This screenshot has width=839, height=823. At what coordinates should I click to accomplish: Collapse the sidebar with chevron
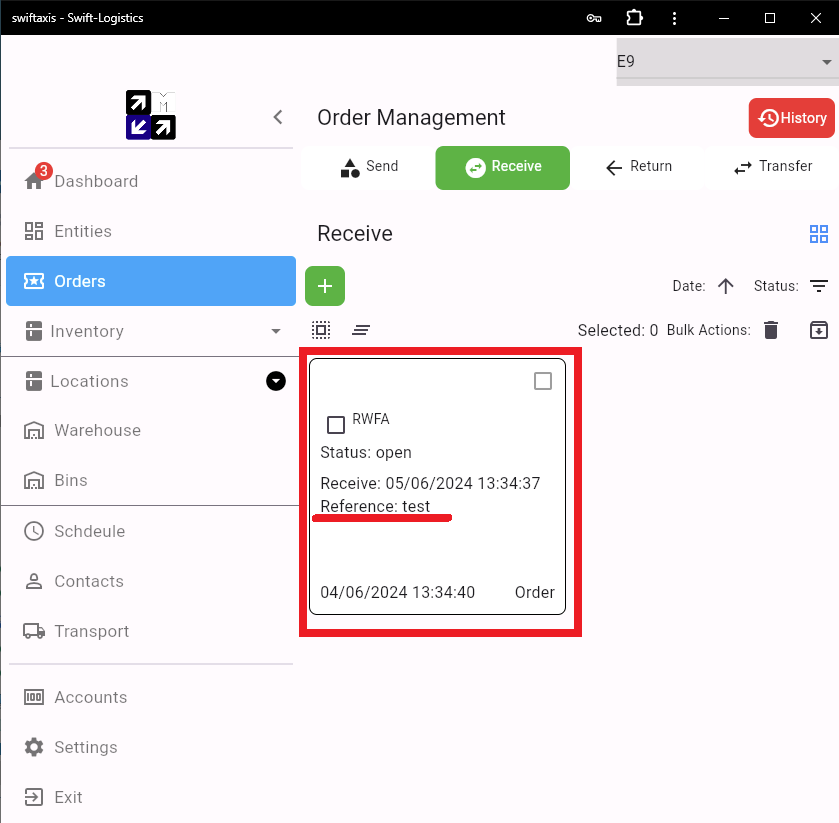(278, 117)
